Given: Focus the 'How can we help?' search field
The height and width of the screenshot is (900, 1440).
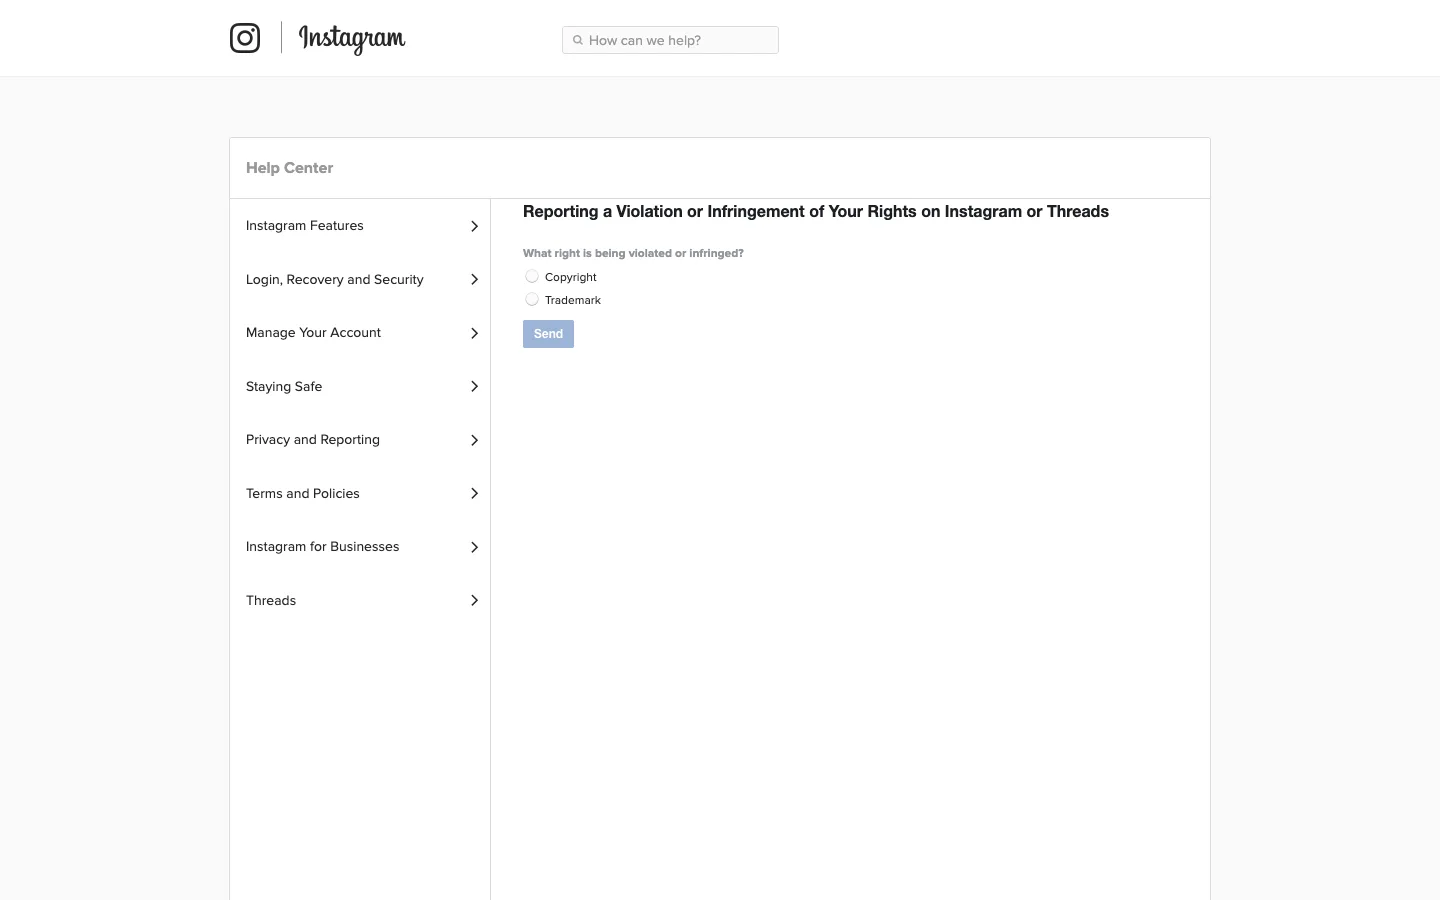Looking at the screenshot, I should 670,40.
